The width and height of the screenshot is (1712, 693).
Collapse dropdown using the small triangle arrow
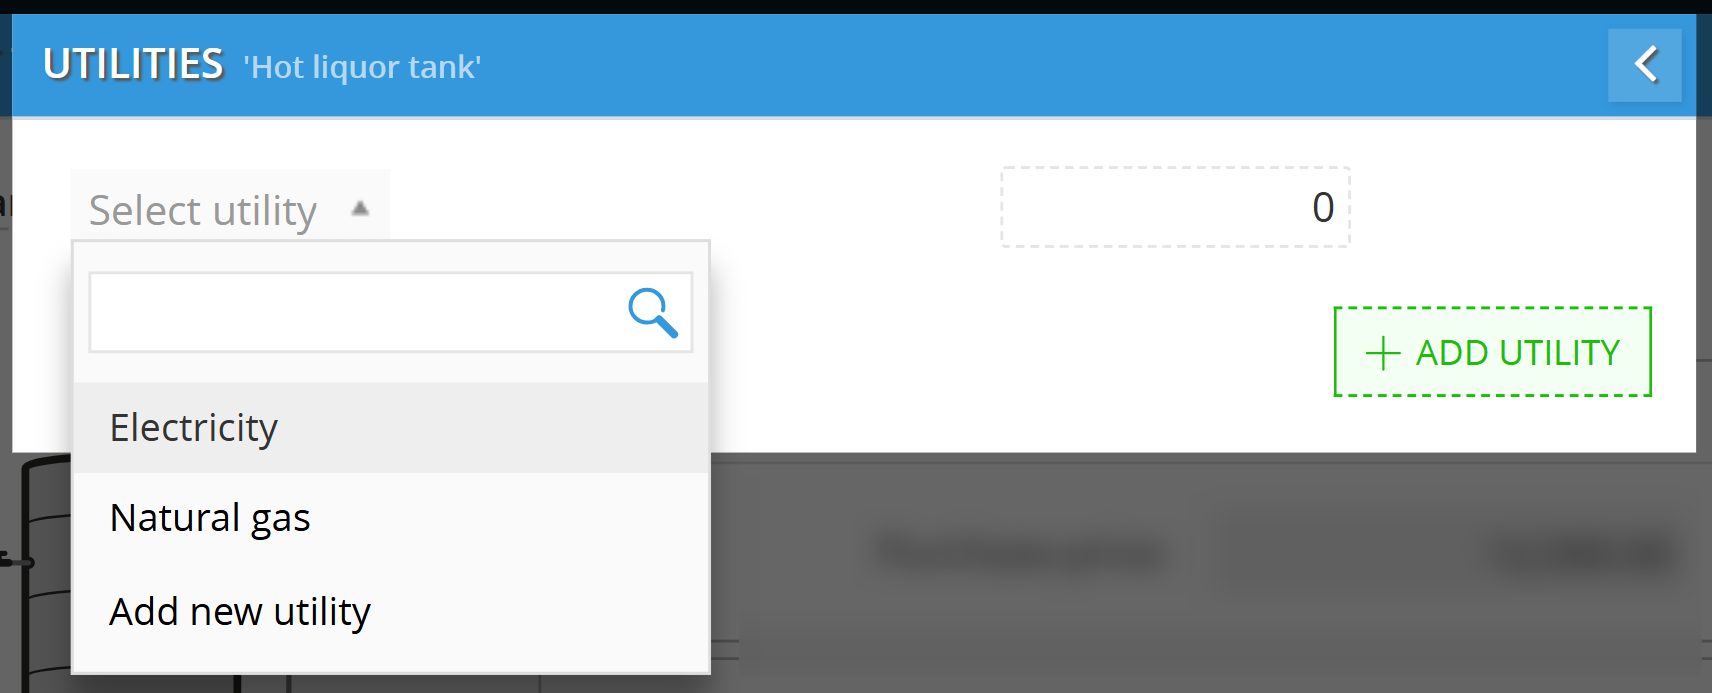click(360, 209)
